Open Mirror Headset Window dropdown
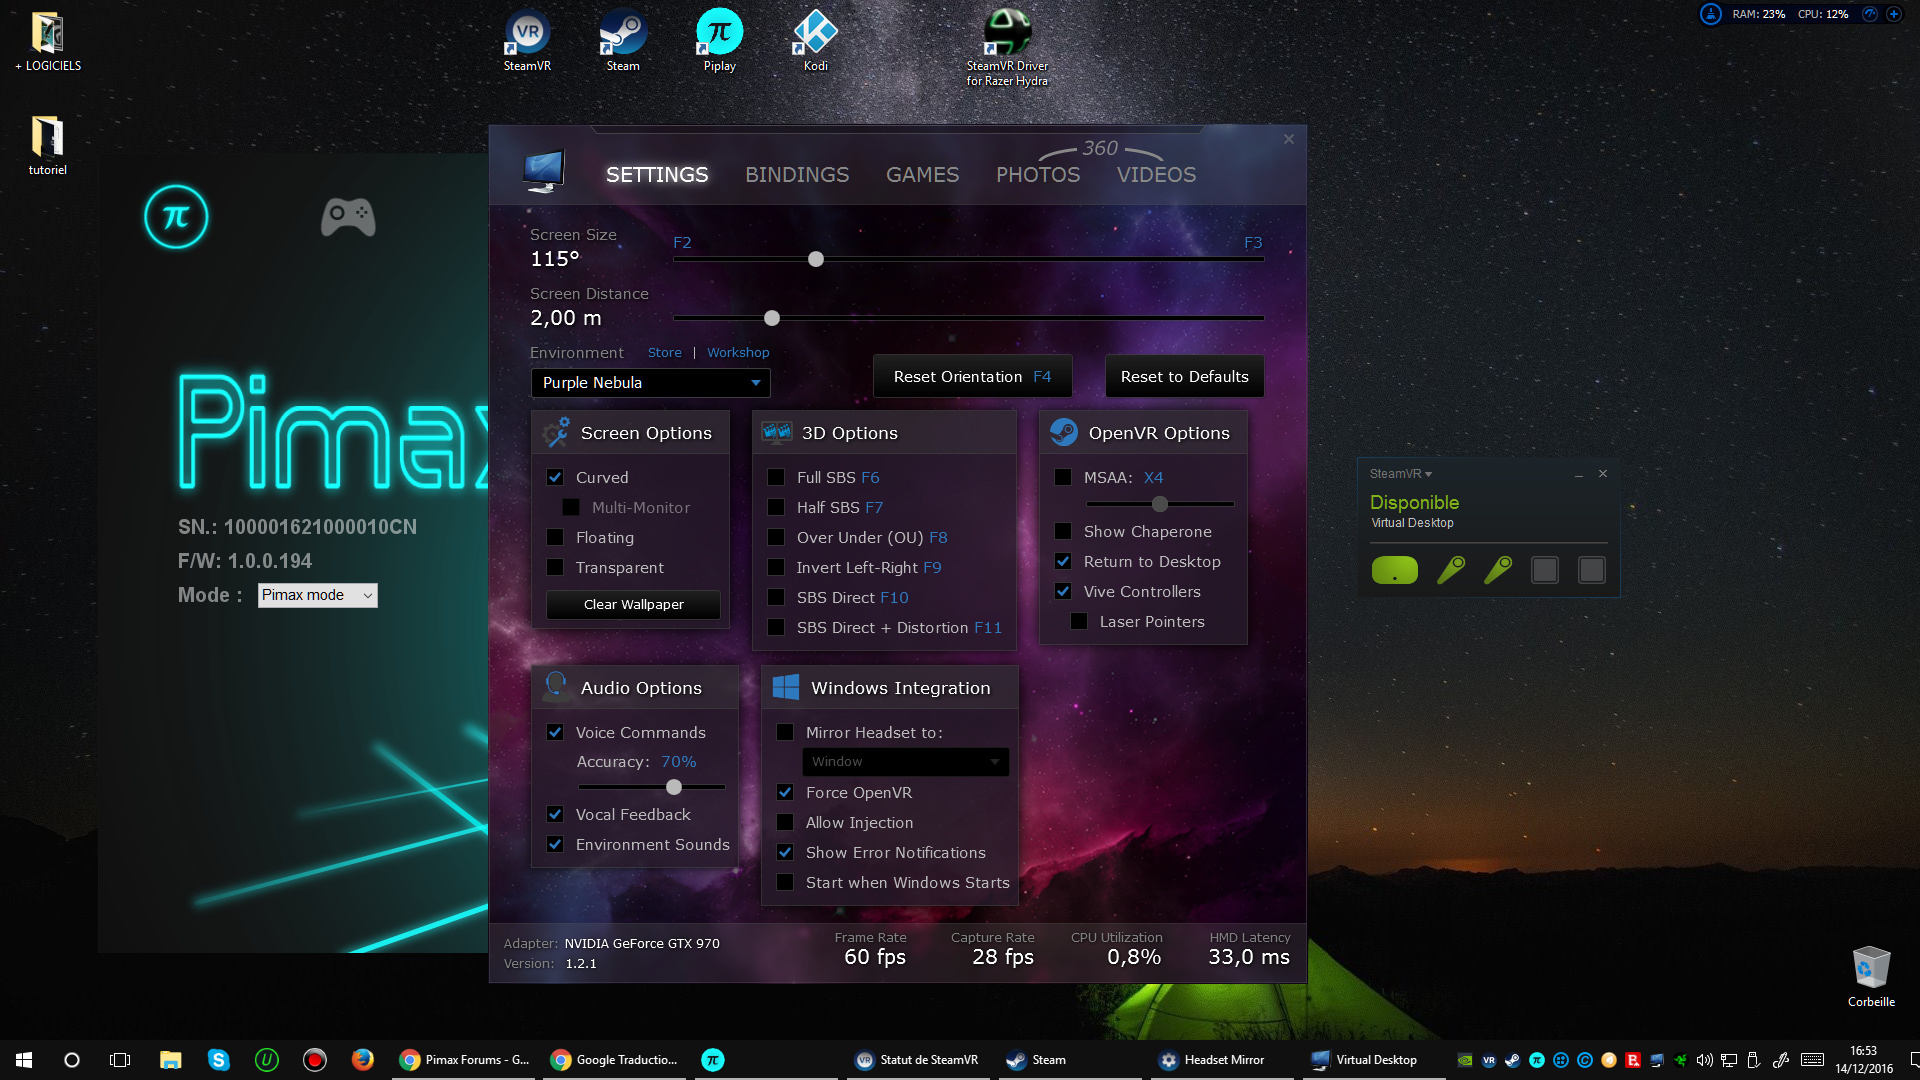The image size is (1920, 1080). [x=905, y=762]
